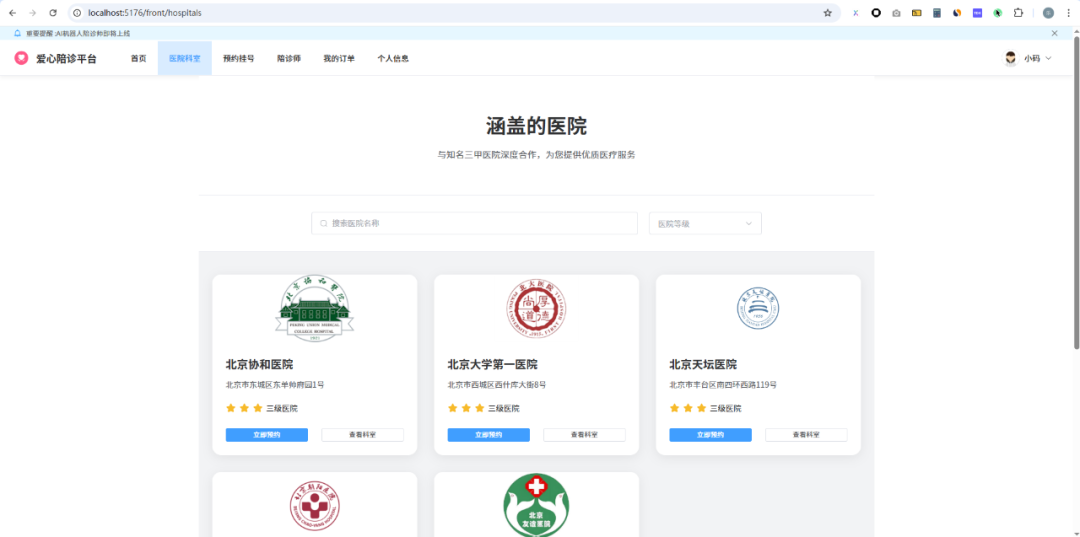Open the 首页 menu item
The image size is (1080, 537).
[138, 59]
